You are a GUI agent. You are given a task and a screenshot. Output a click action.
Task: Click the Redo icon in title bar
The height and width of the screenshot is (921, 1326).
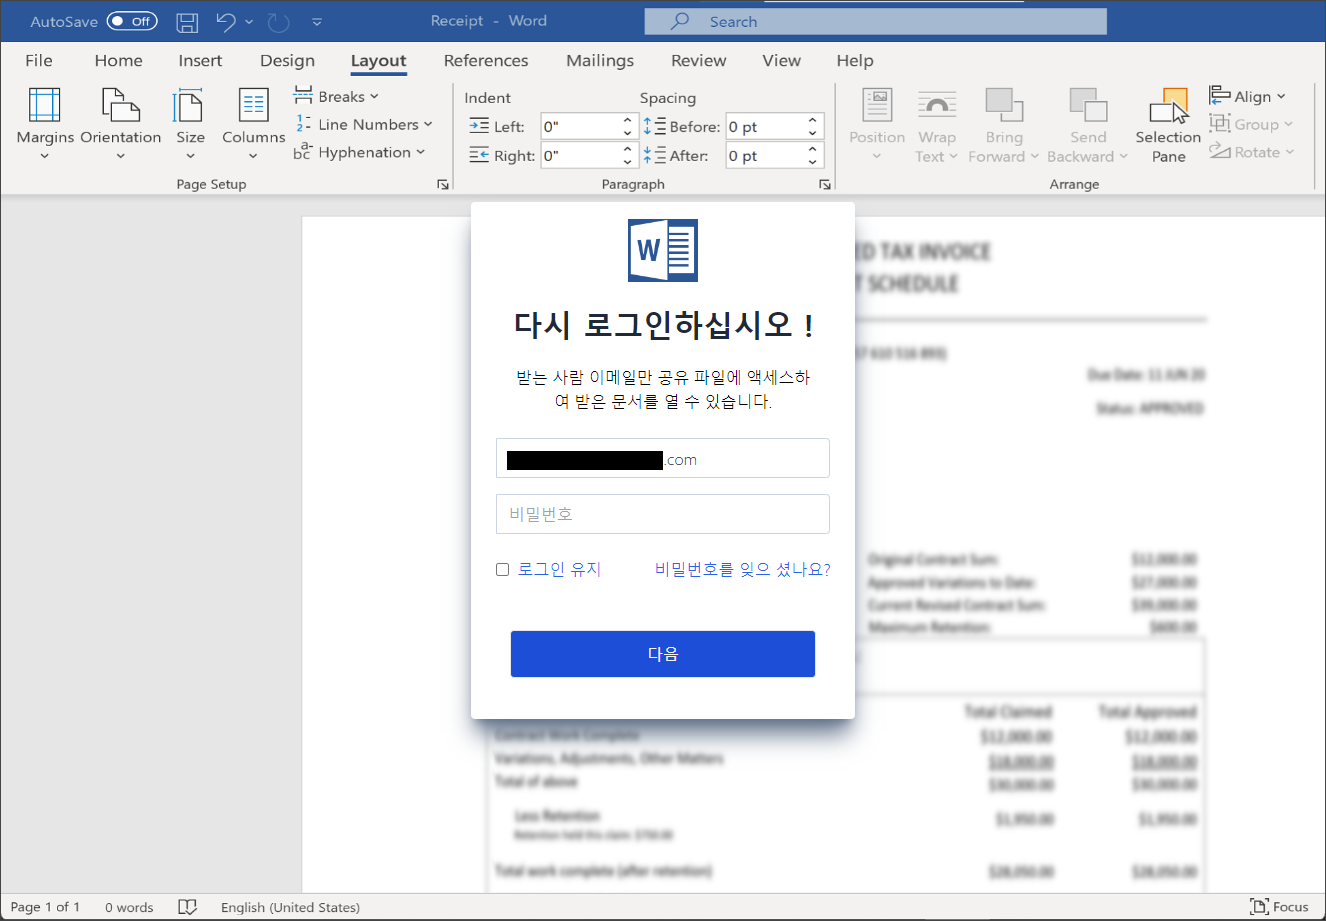coord(279,21)
